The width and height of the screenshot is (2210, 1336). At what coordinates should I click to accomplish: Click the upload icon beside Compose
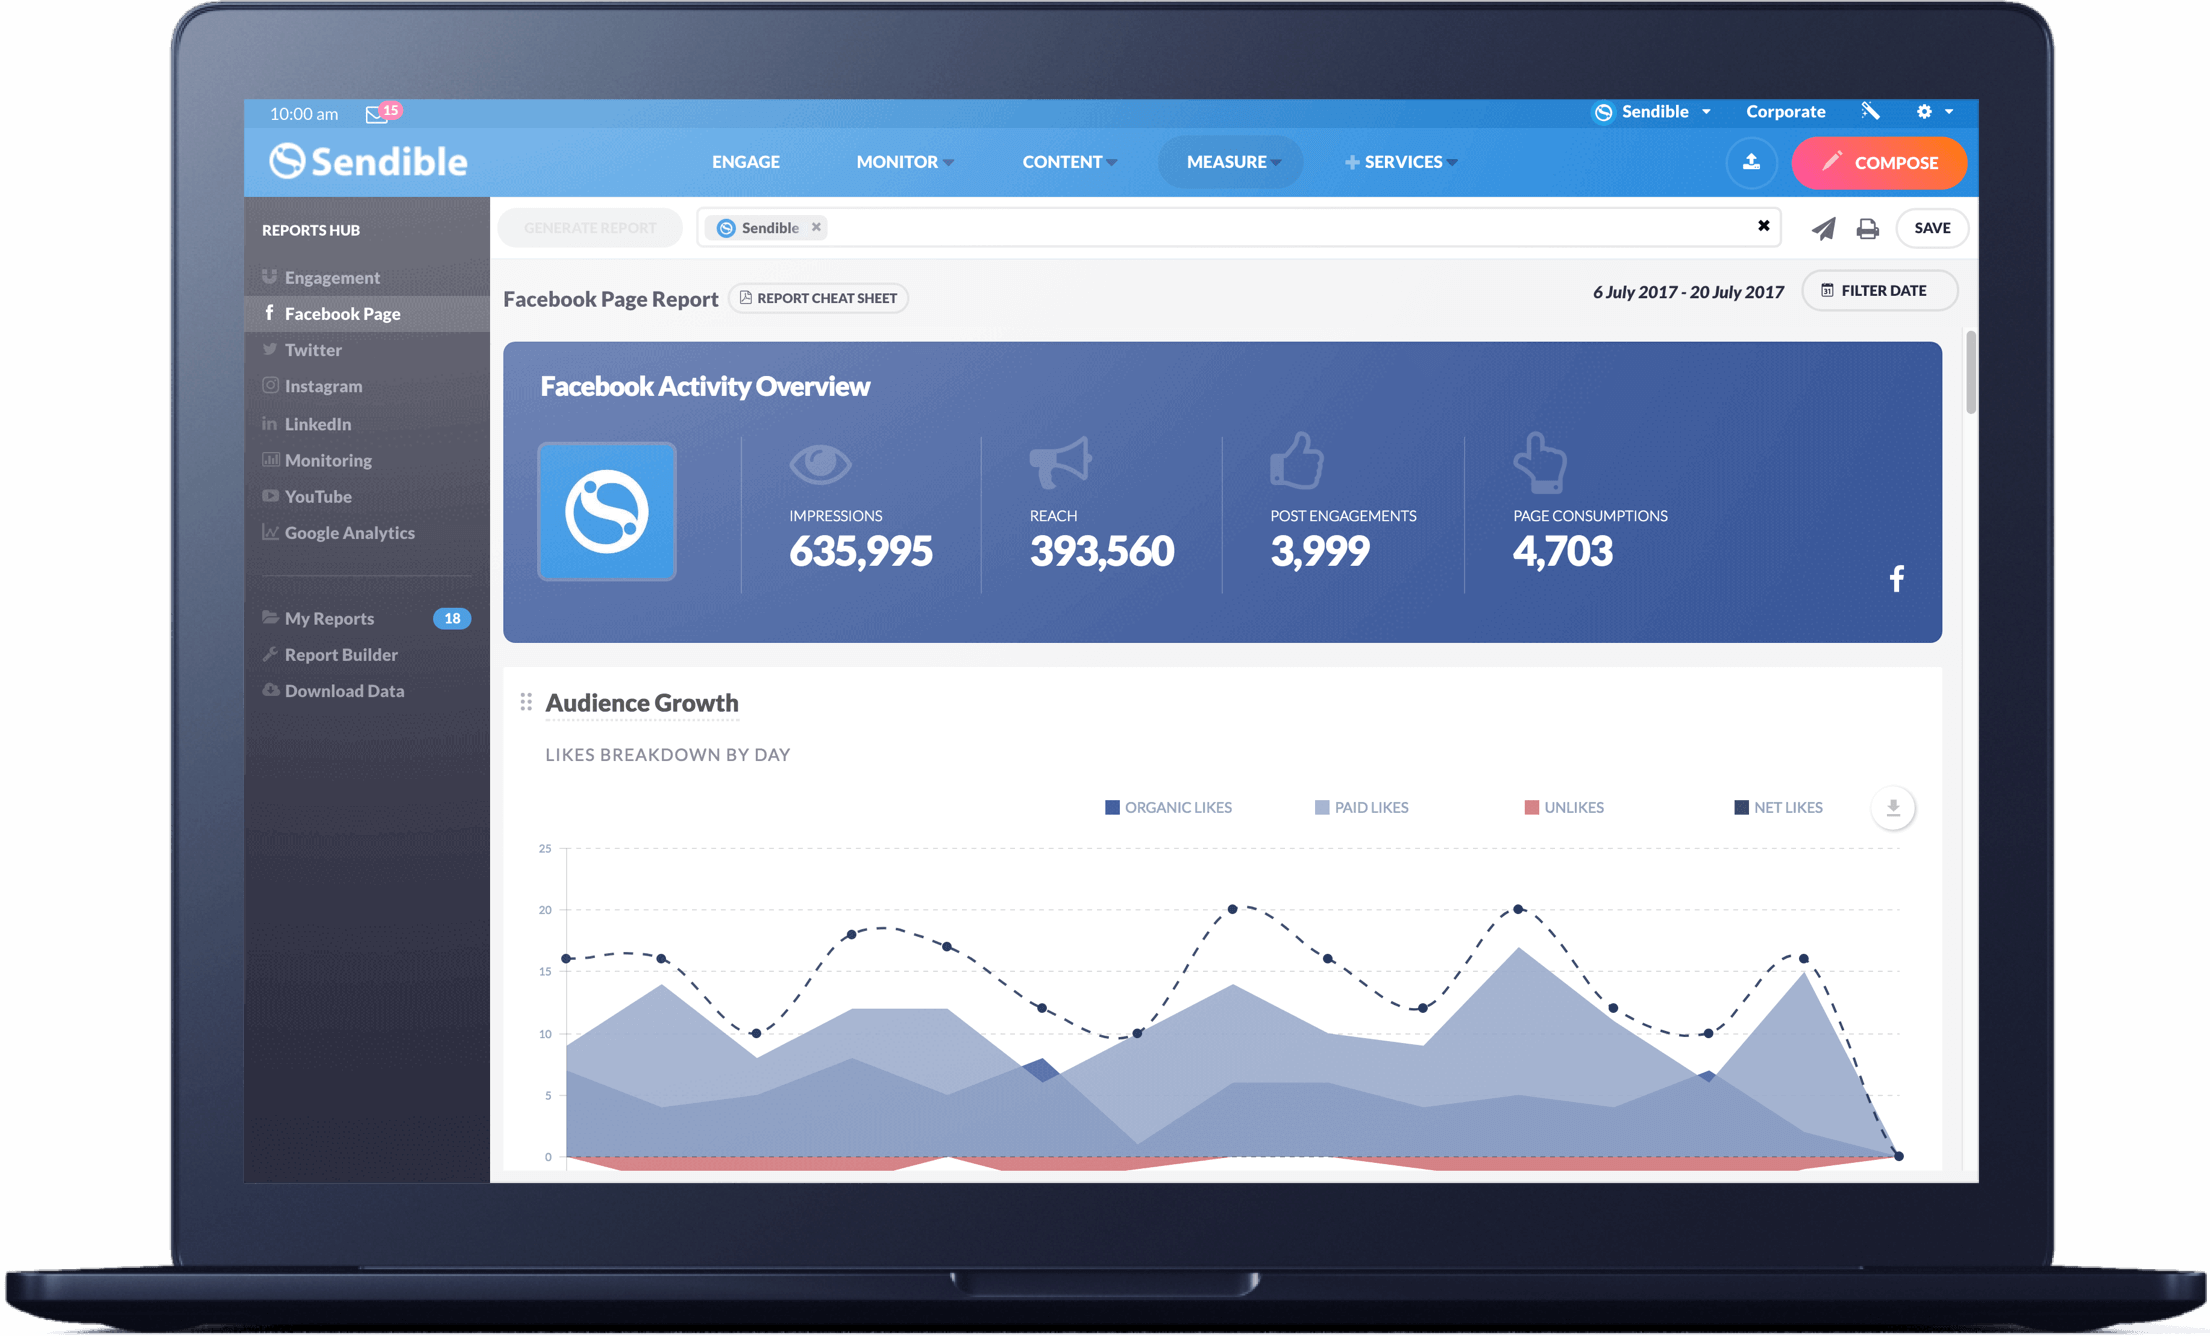coord(1751,162)
